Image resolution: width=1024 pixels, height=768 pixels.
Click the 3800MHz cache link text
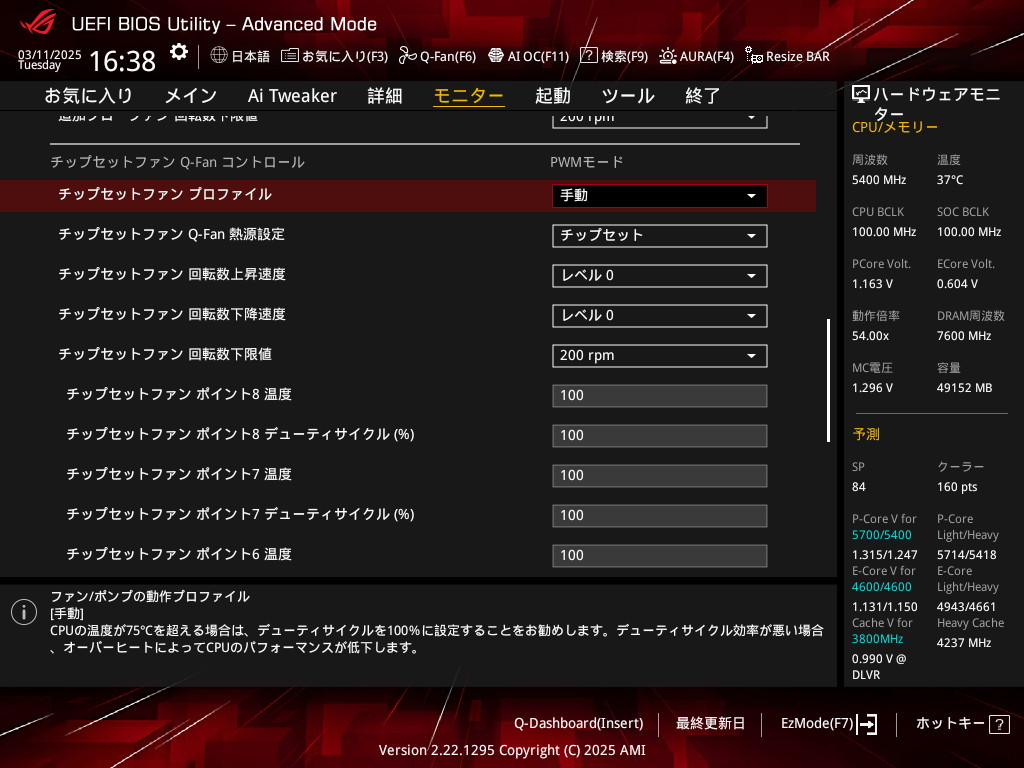pyautogui.click(x=877, y=639)
